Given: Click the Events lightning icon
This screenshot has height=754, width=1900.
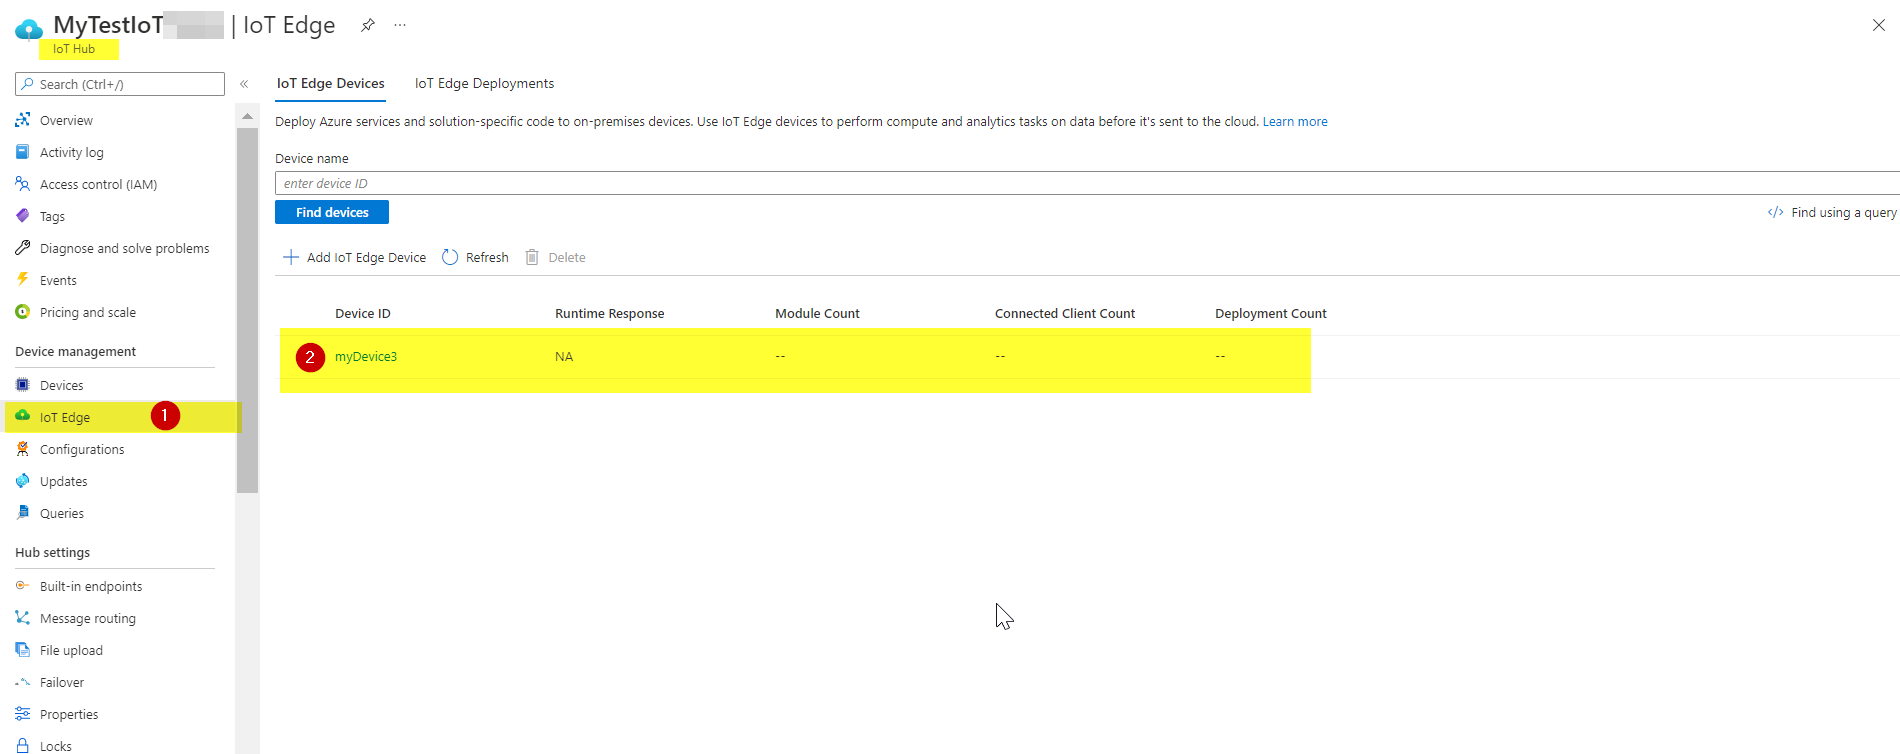Looking at the screenshot, I should (23, 280).
